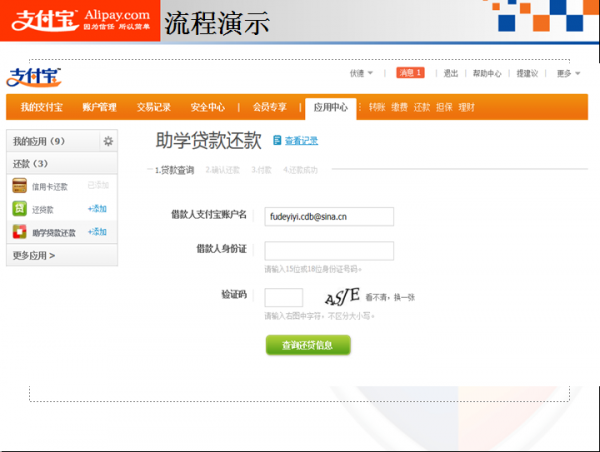Add 助学贷款还款 app via +添加
This screenshot has width=600, height=452.
point(97,232)
